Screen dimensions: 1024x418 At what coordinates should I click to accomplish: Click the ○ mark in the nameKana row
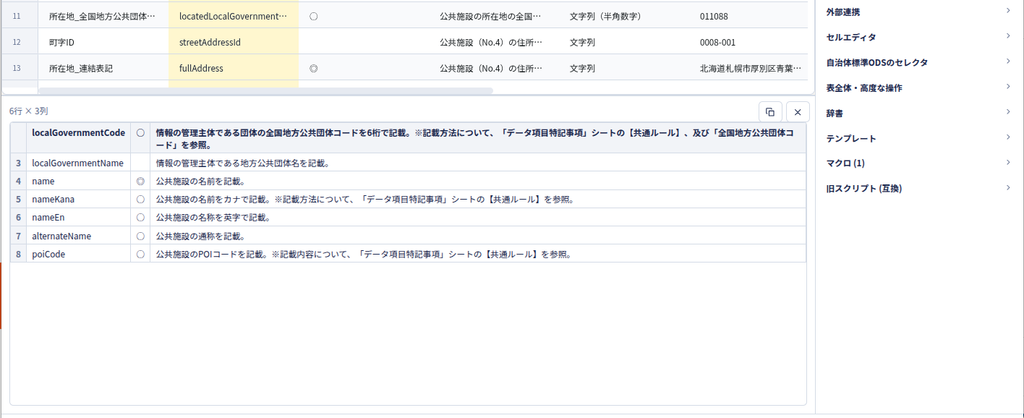[x=140, y=199]
